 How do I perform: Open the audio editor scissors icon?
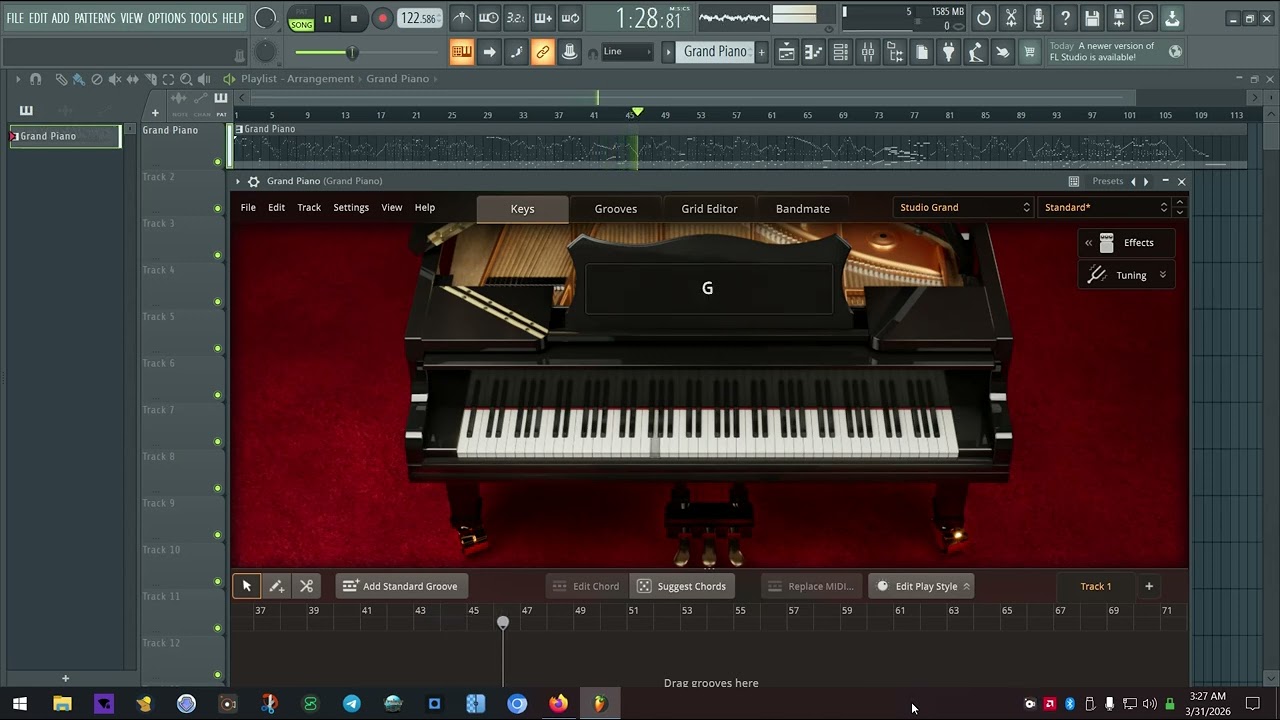point(1011,18)
